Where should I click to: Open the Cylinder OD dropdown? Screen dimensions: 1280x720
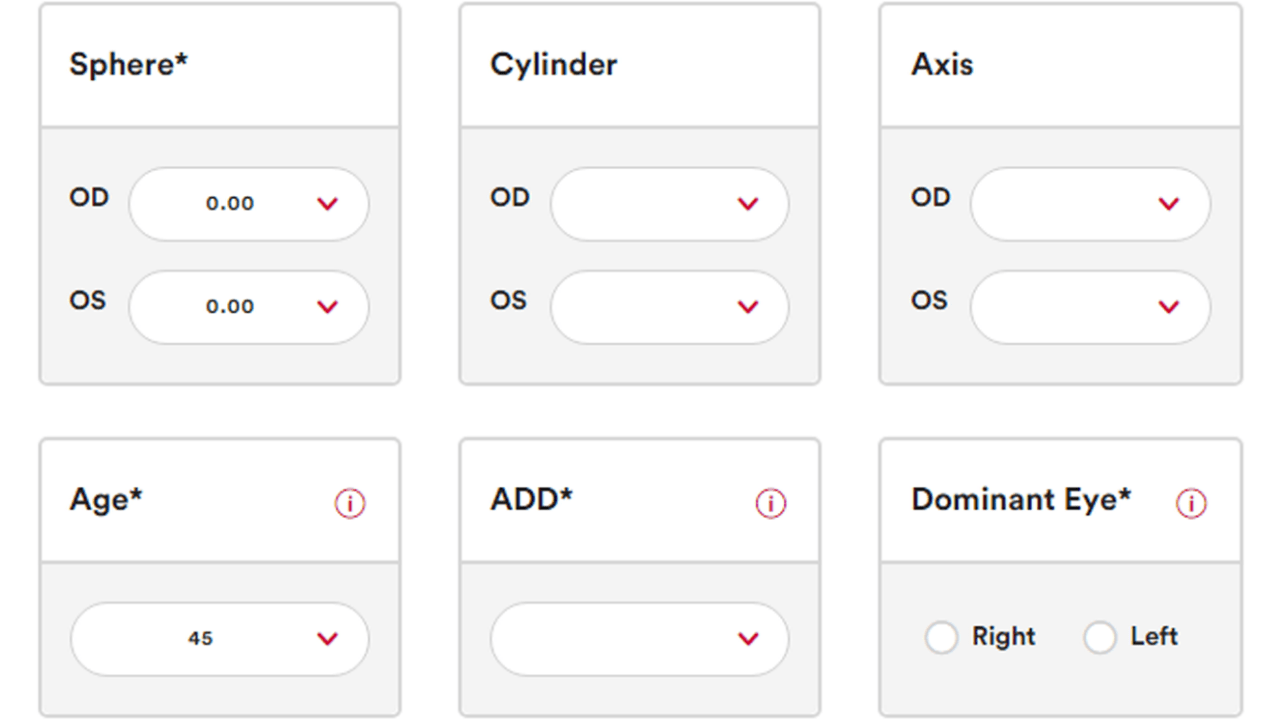[x=669, y=204]
